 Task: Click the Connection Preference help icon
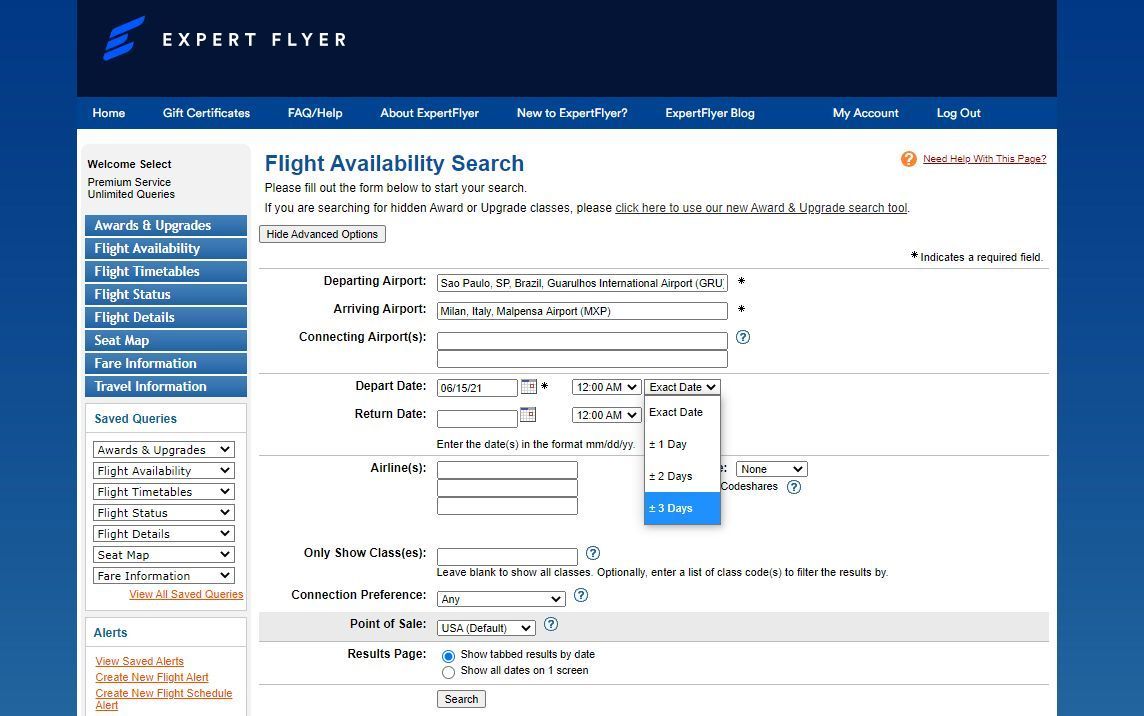pyautogui.click(x=581, y=596)
